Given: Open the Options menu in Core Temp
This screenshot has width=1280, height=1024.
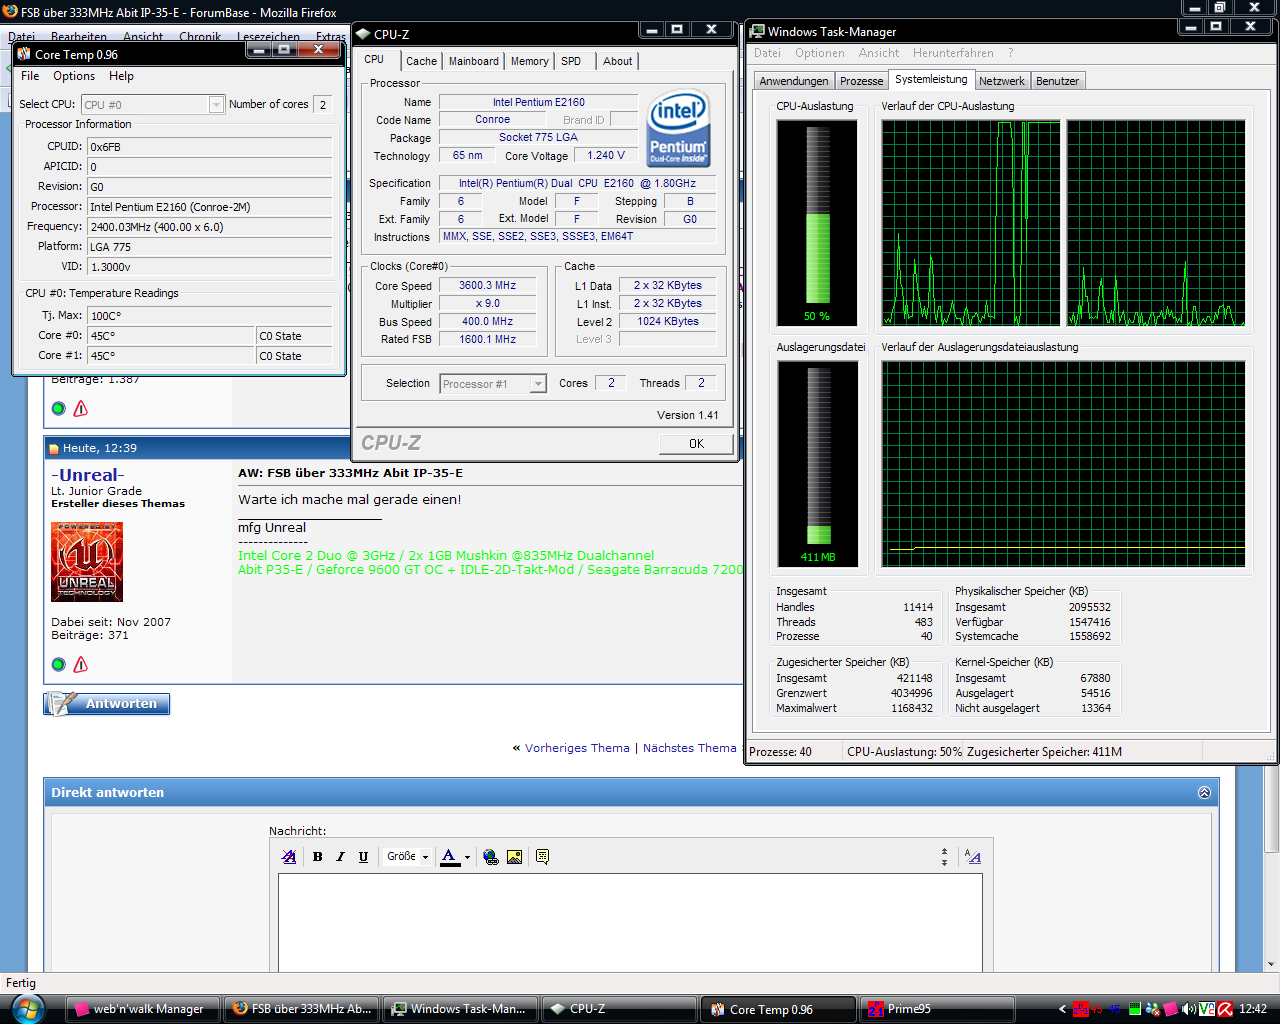Looking at the screenshot, I should tap(74, 76).
